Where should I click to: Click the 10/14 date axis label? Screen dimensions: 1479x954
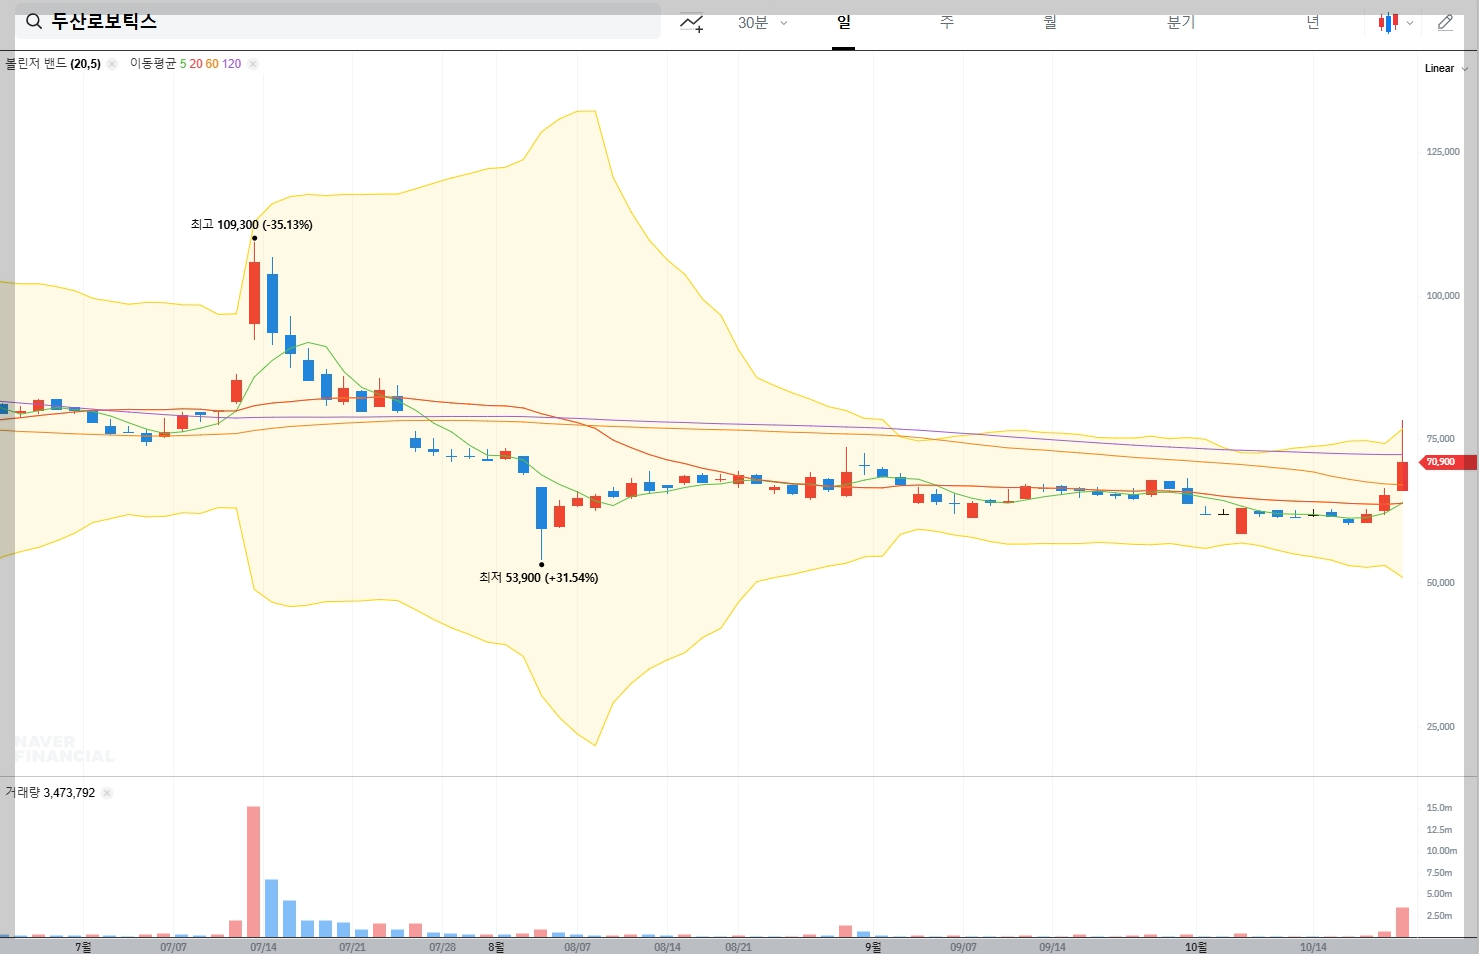[x=1313, y=947]
